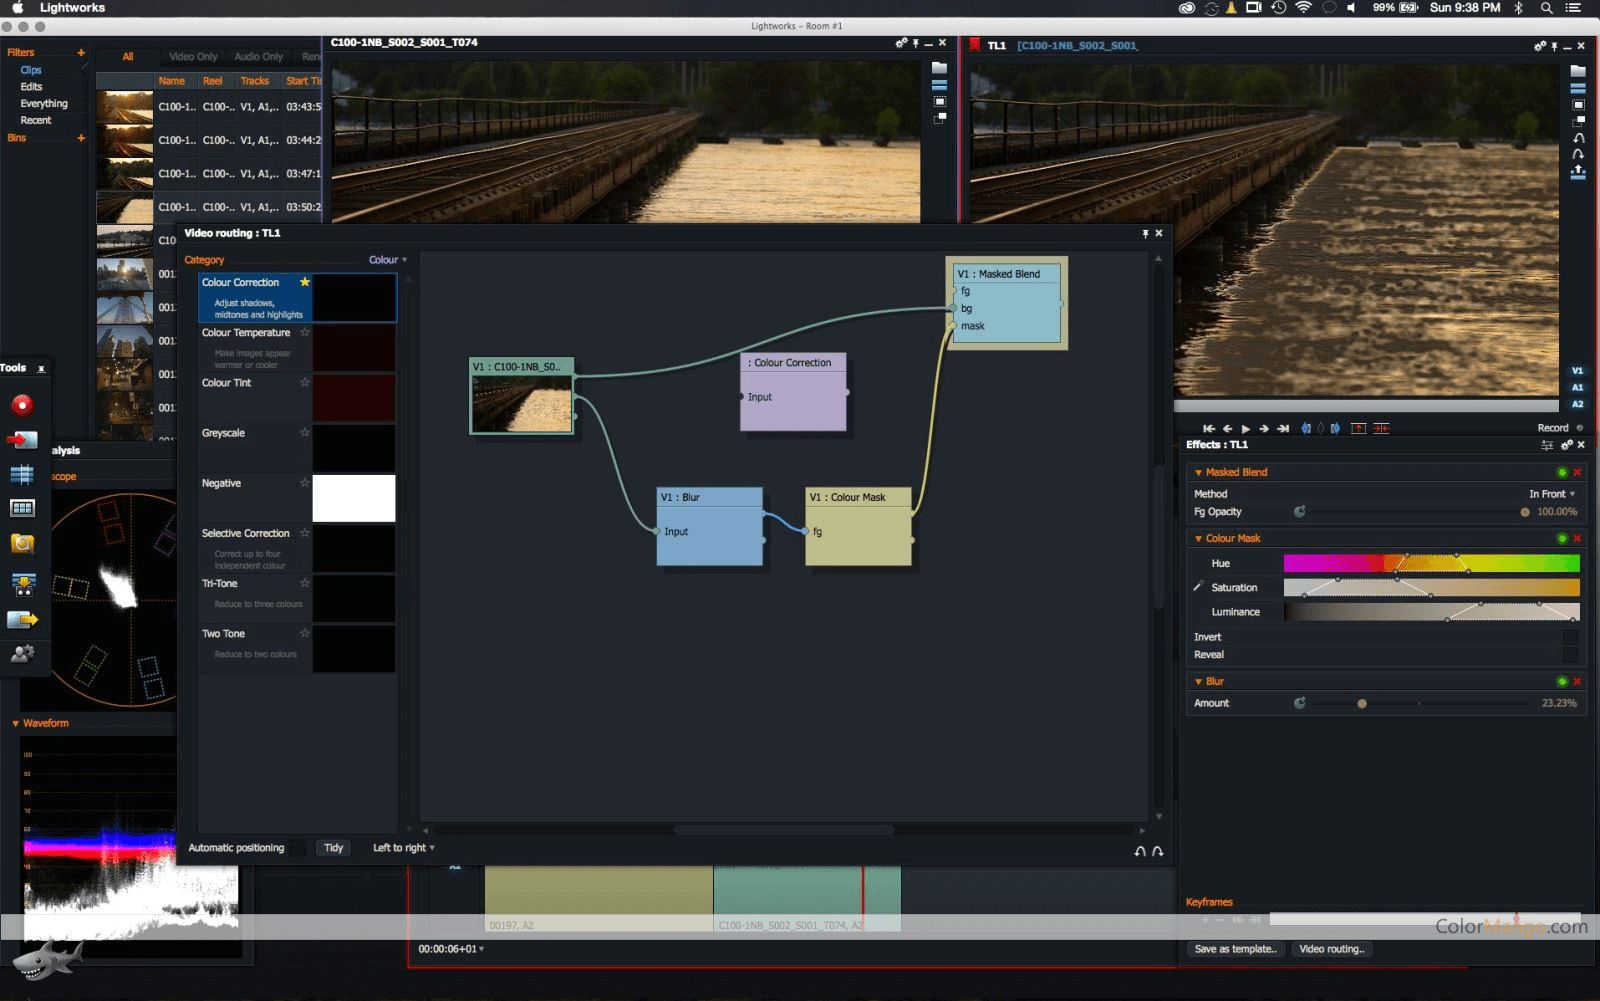Select the tile view tool icon
Viewport: 1600px width, 1001px height.
22,509
